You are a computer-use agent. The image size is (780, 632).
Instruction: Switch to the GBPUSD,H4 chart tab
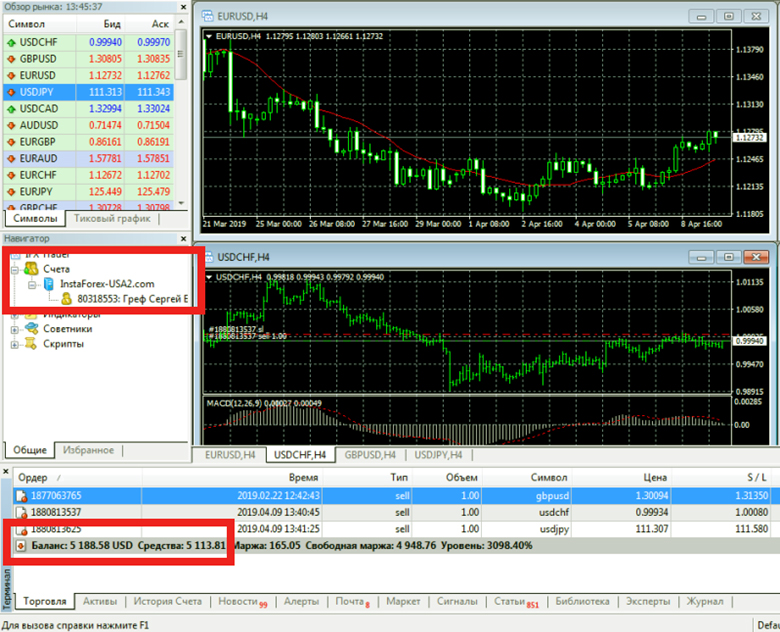(371, 455)
